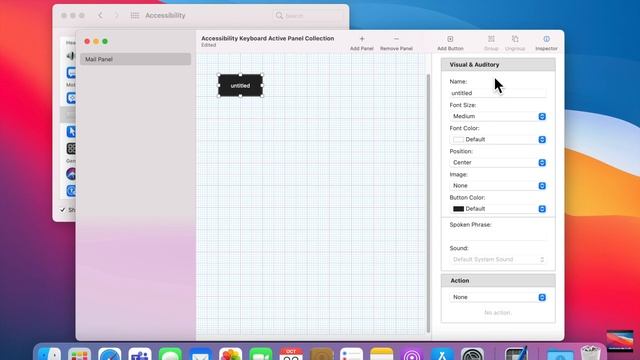The image size is (640, 360).
Task: Toggle Show Accessibility status checkbox in Accessibility window
Action: [62, 210]
